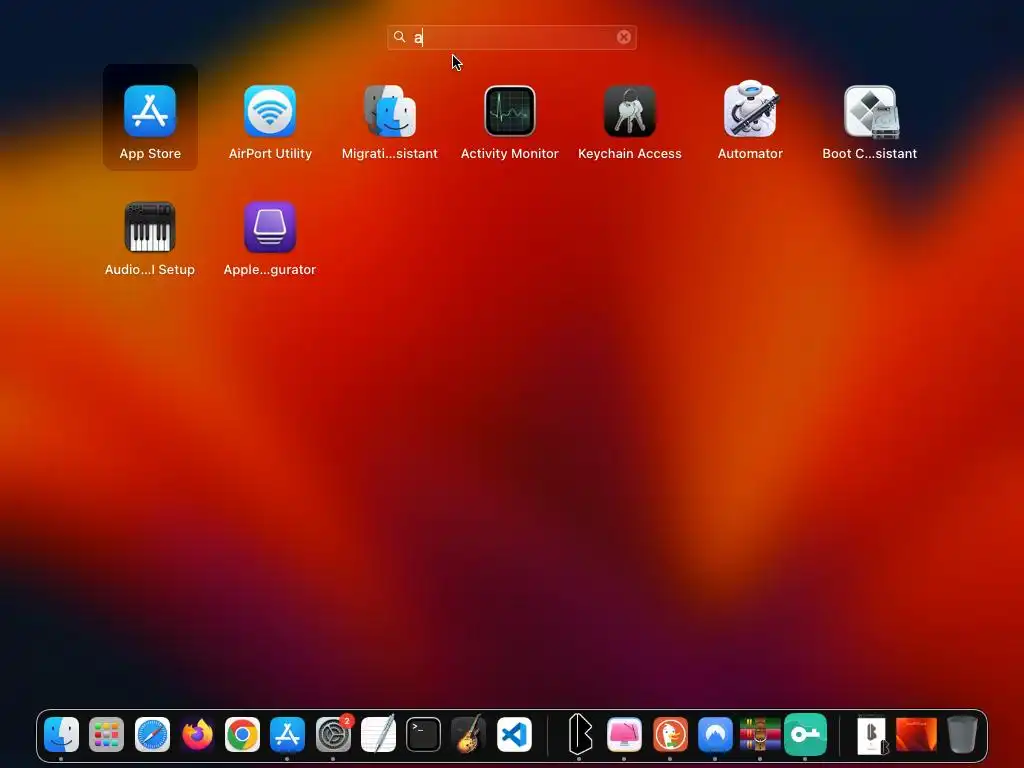Screen dimensions: 1024x768
Task: Click the "Keychain Access" label
Action: (630, 153)
